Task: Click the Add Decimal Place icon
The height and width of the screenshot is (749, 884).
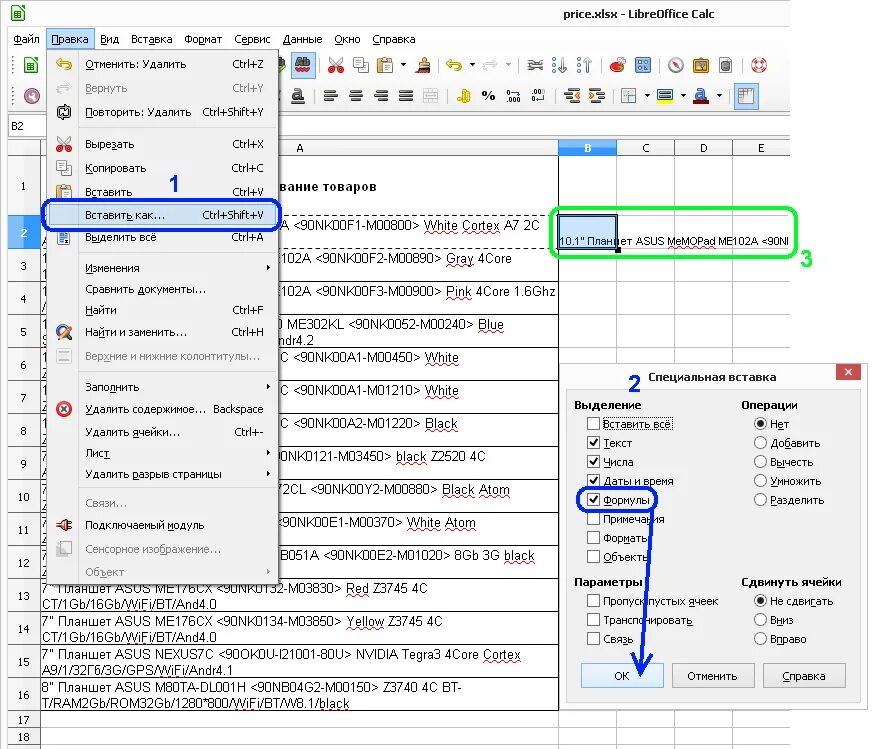Action: pos(513,95)
